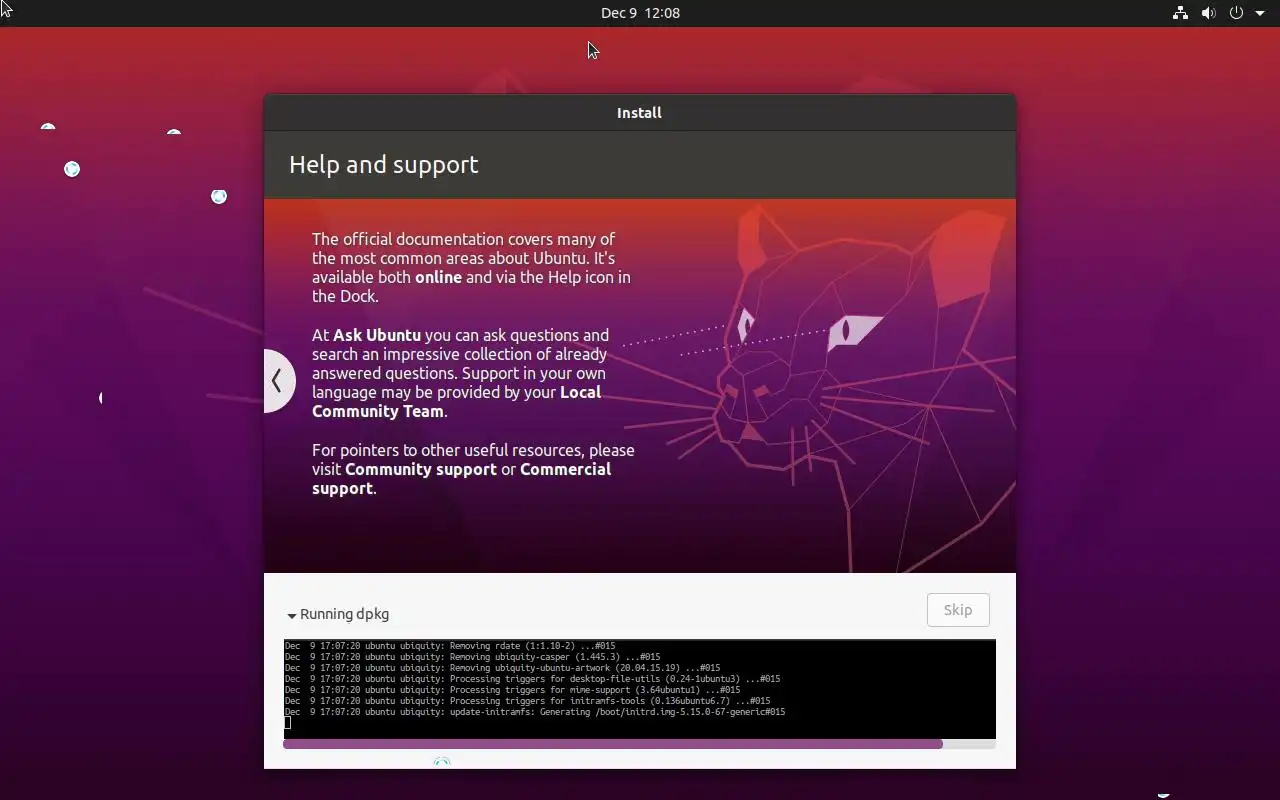The image size is (1280, 800).
Task: Click the 'Help and support' heading
Action: coord(384,165)
